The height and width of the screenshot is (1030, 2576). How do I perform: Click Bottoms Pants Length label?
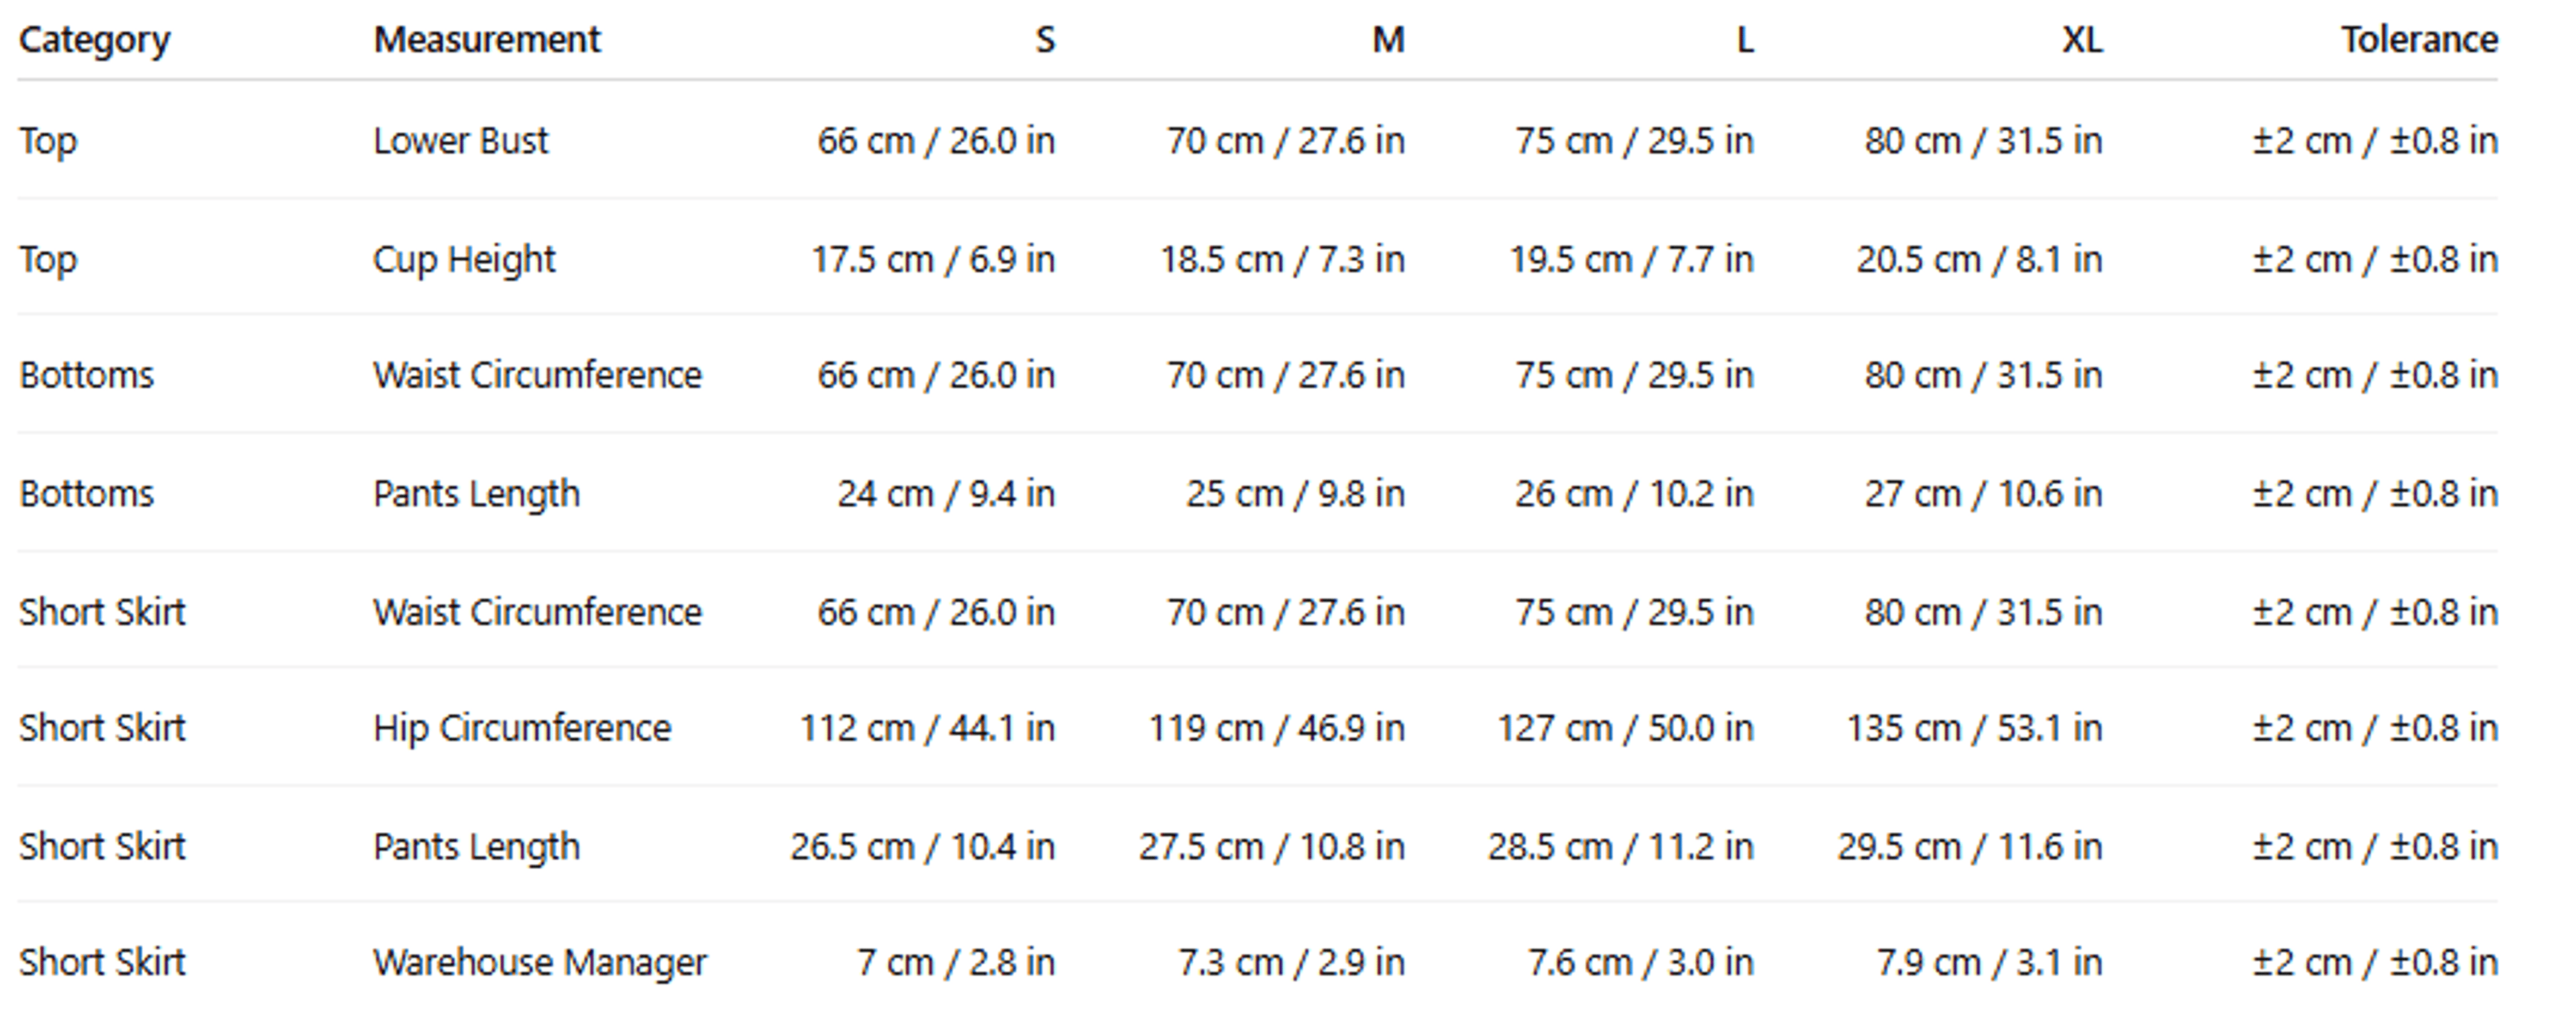pyautogui.click(x=476, y=493)
